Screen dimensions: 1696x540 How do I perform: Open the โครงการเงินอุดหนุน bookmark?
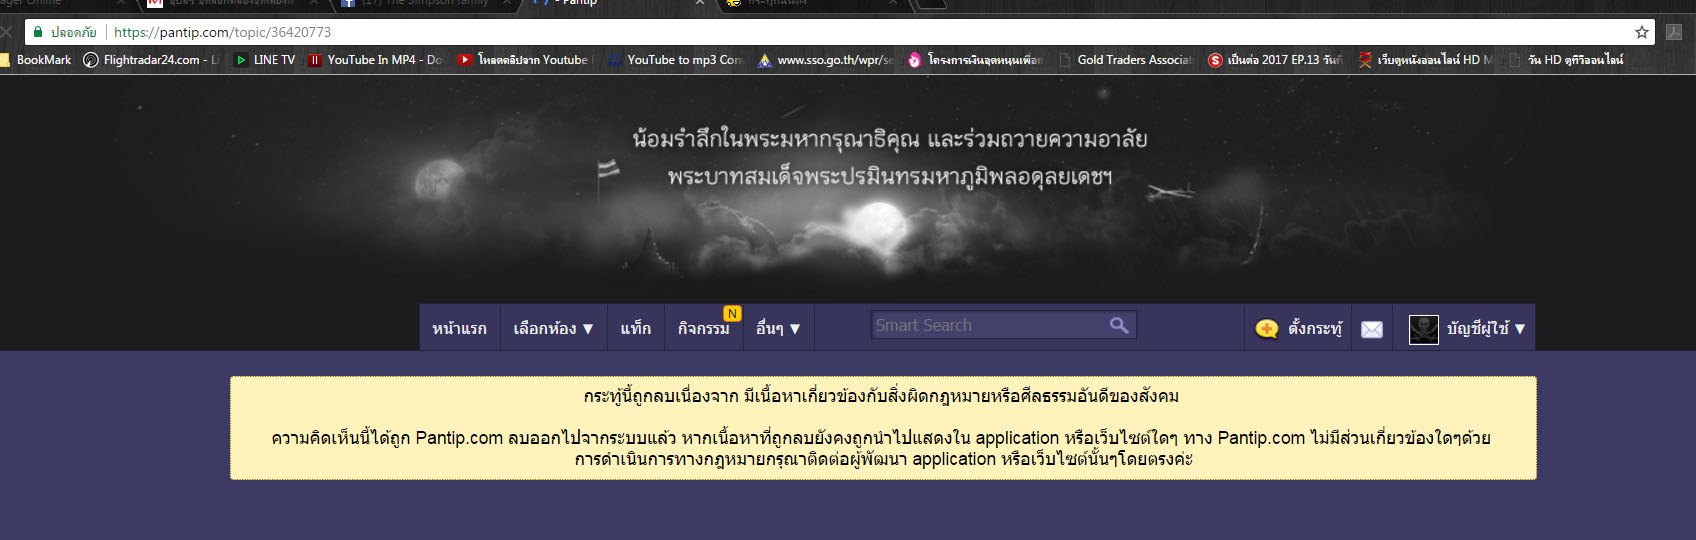click(975, 60)
